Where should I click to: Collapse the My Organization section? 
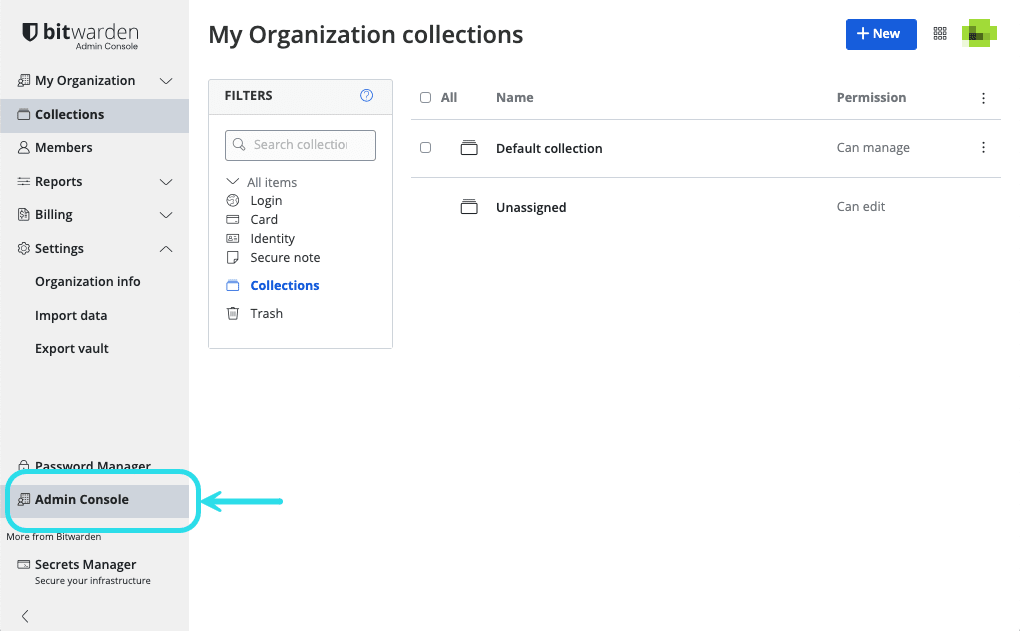tap(165, 80)
